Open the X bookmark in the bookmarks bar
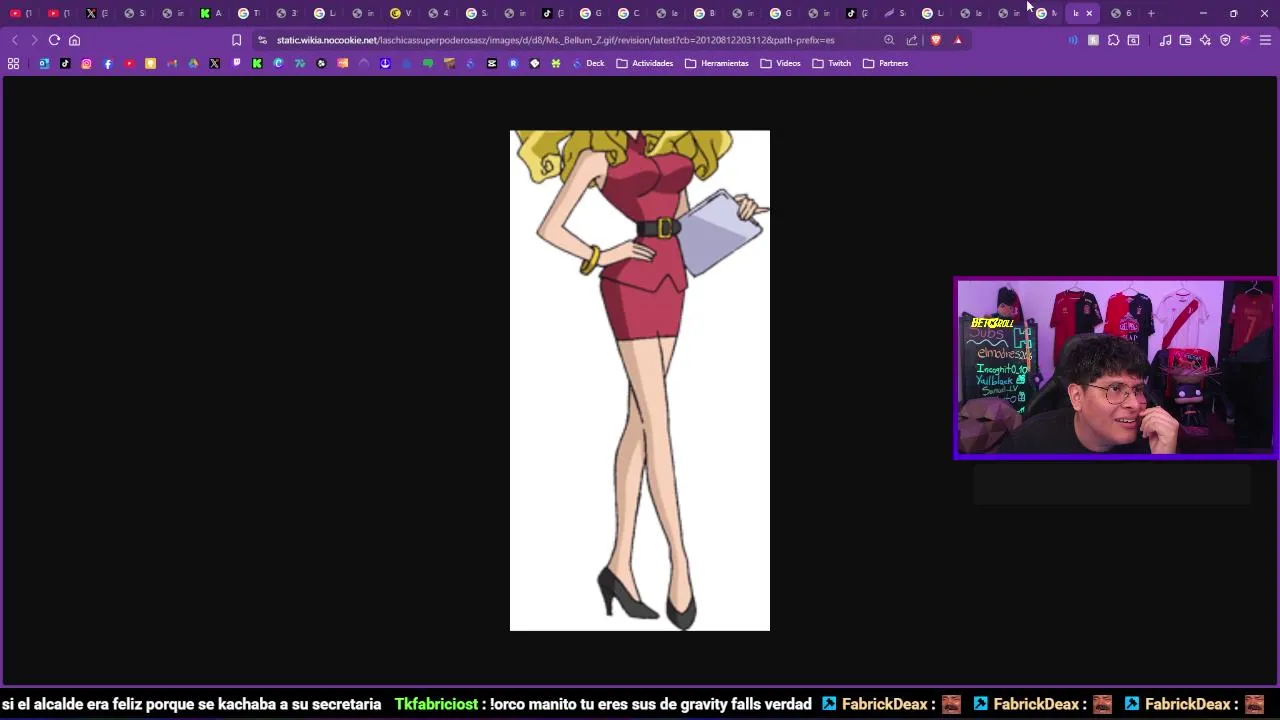Image resolution: width=1280 pixels, height=720 pixels. [214, 63]
